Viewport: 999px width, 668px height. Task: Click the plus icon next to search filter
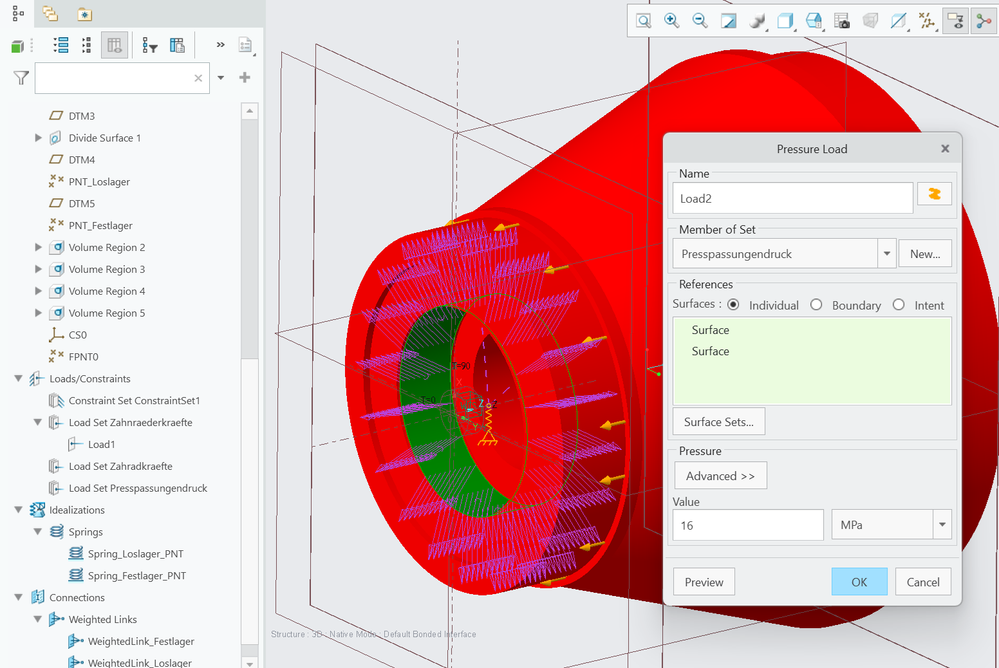click(x=244, y=78)
